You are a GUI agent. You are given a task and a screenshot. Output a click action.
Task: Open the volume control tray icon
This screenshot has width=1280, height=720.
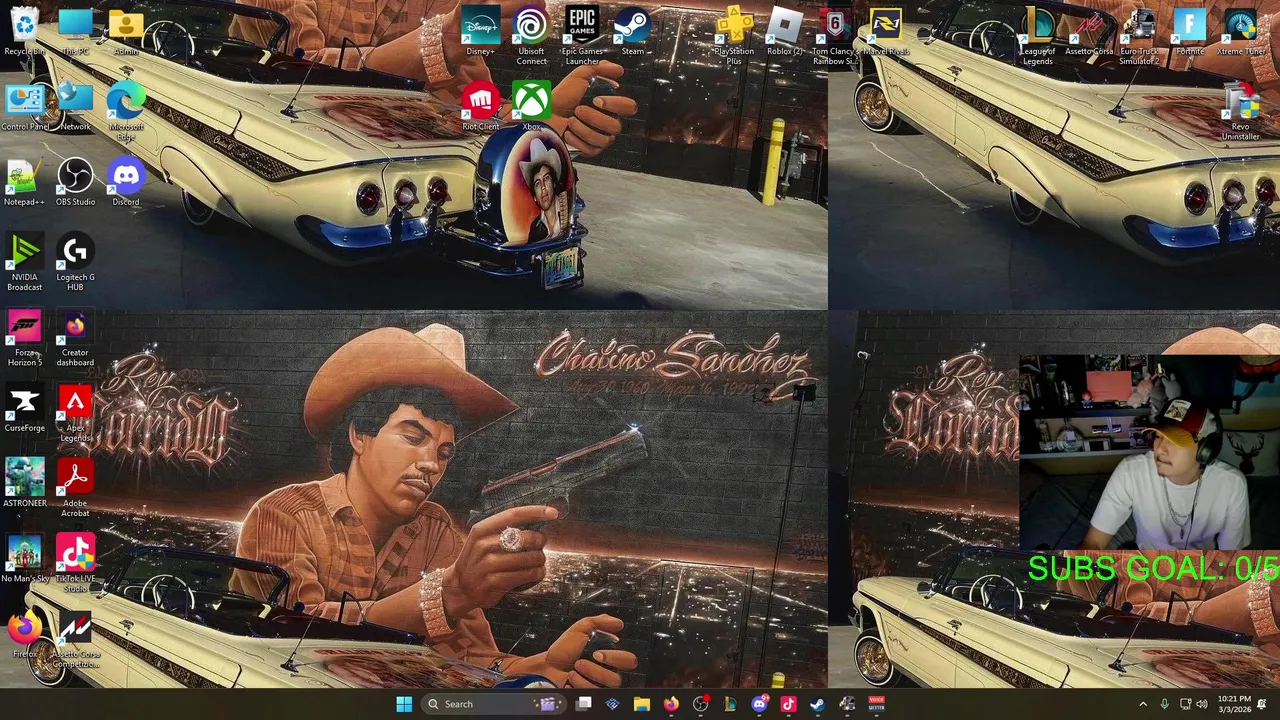tap(1202, 704)
